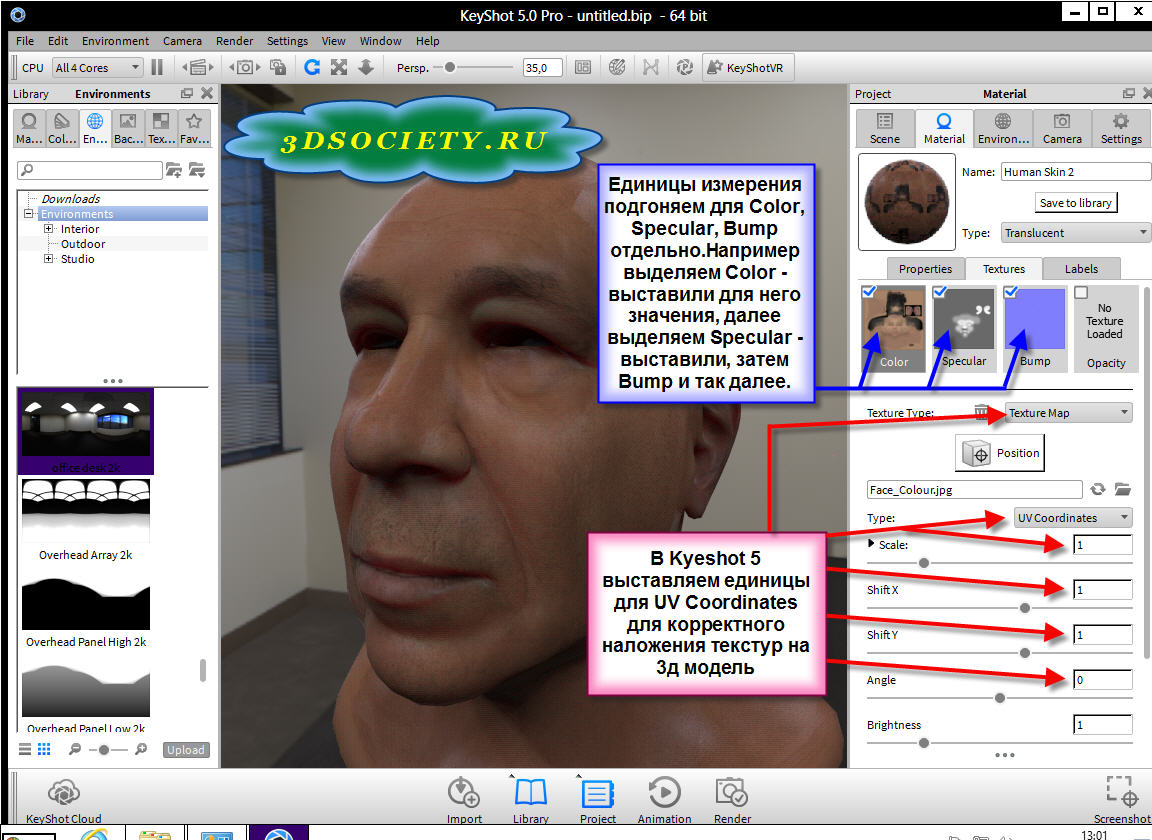Toggle the Color texture checkbox
Viewport: 1152px width, 840px height.
coord(869,292)
